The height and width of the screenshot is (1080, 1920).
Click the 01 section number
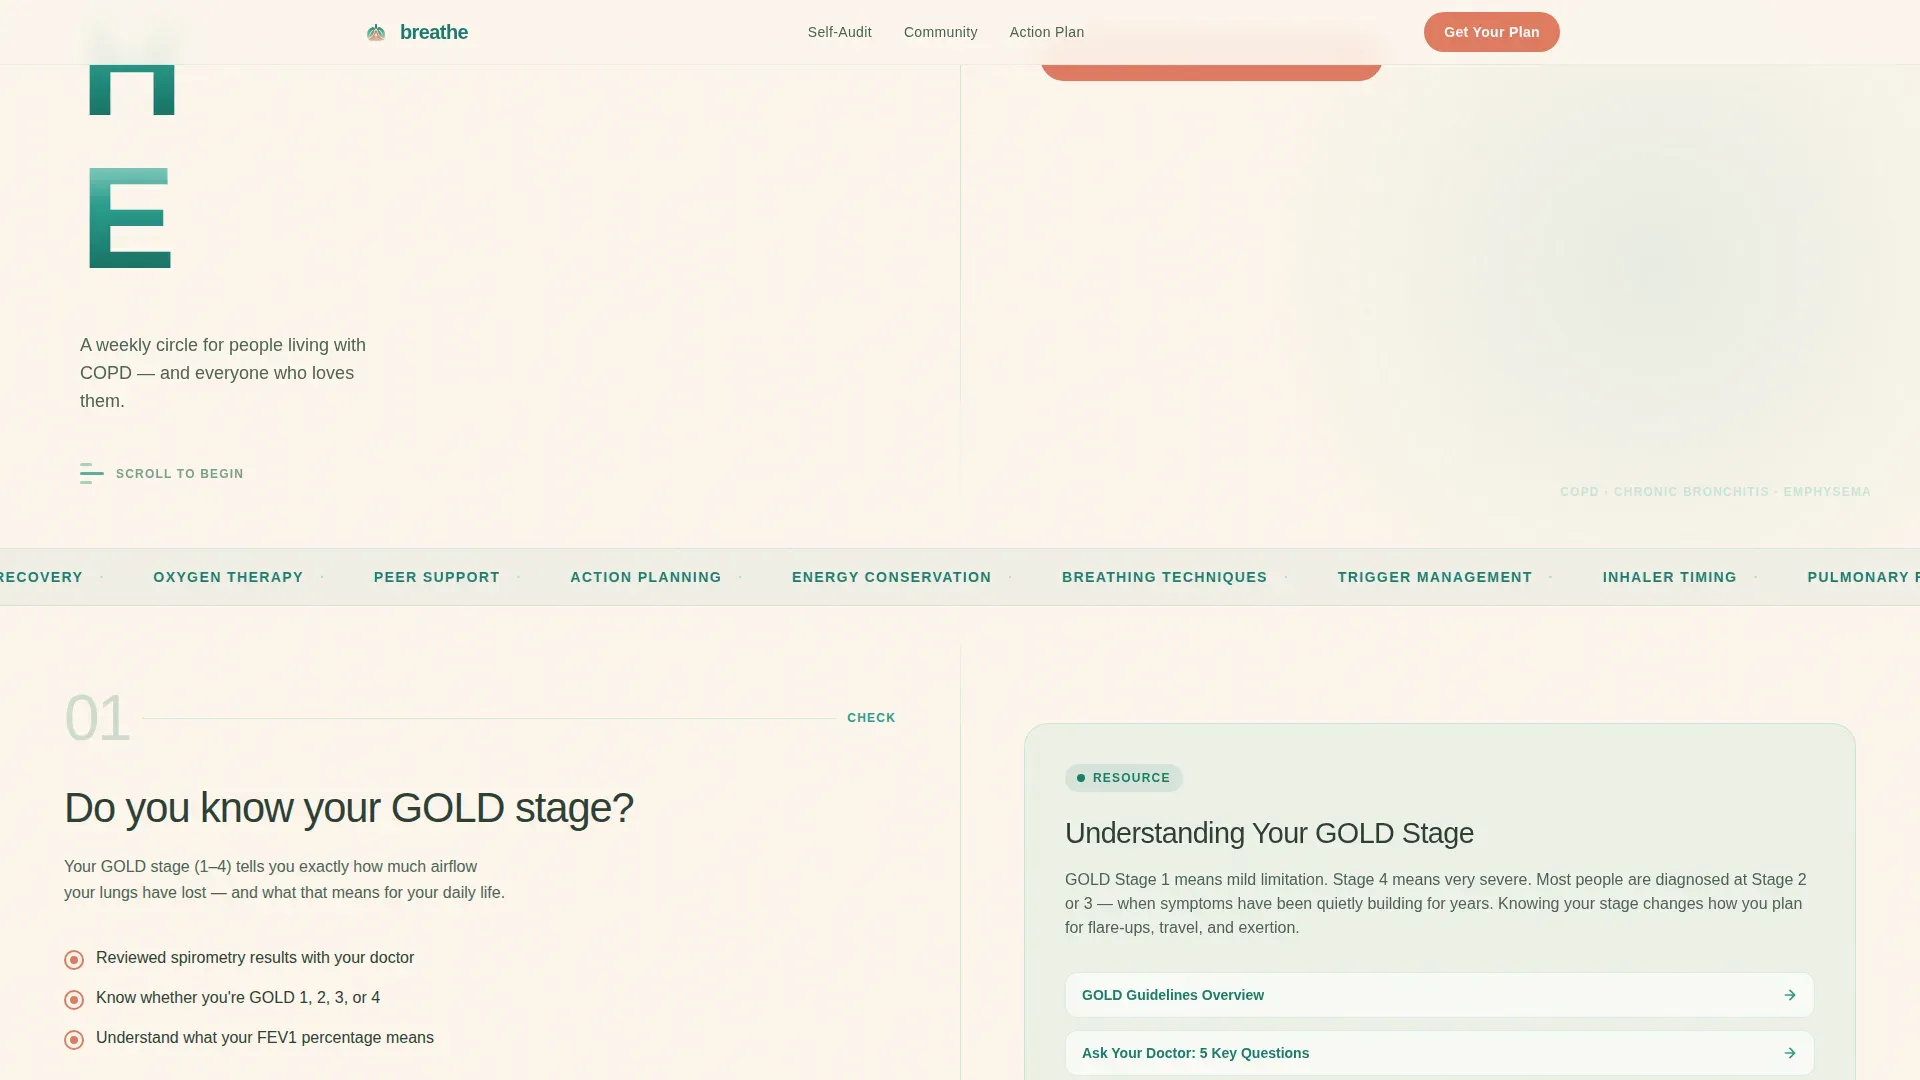click(97, 718)
